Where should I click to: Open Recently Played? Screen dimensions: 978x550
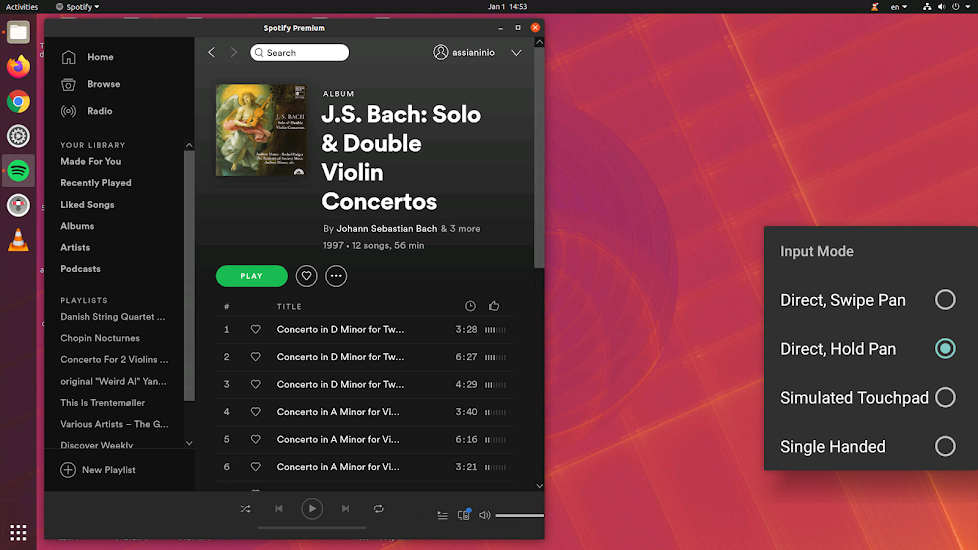96,183
